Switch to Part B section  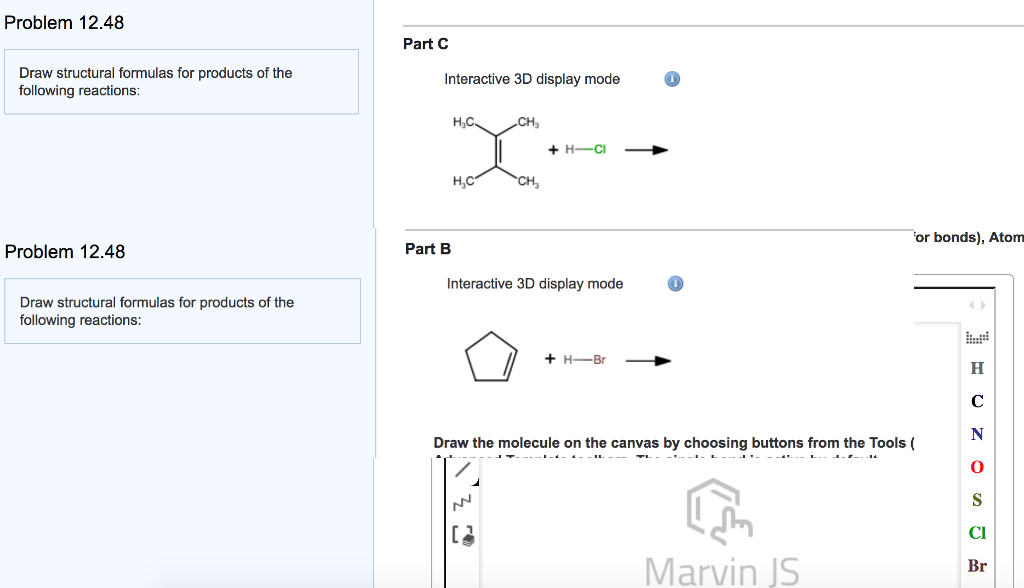tap(426, 248)
